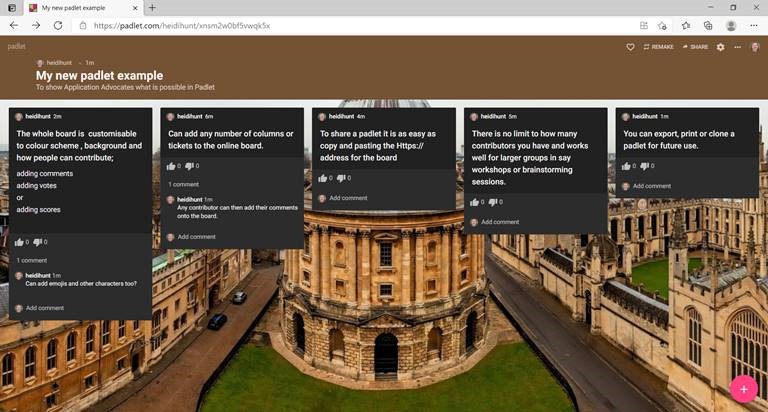Open padlet settings gear icon
This screenshot has height=412, width=768.
720,47
